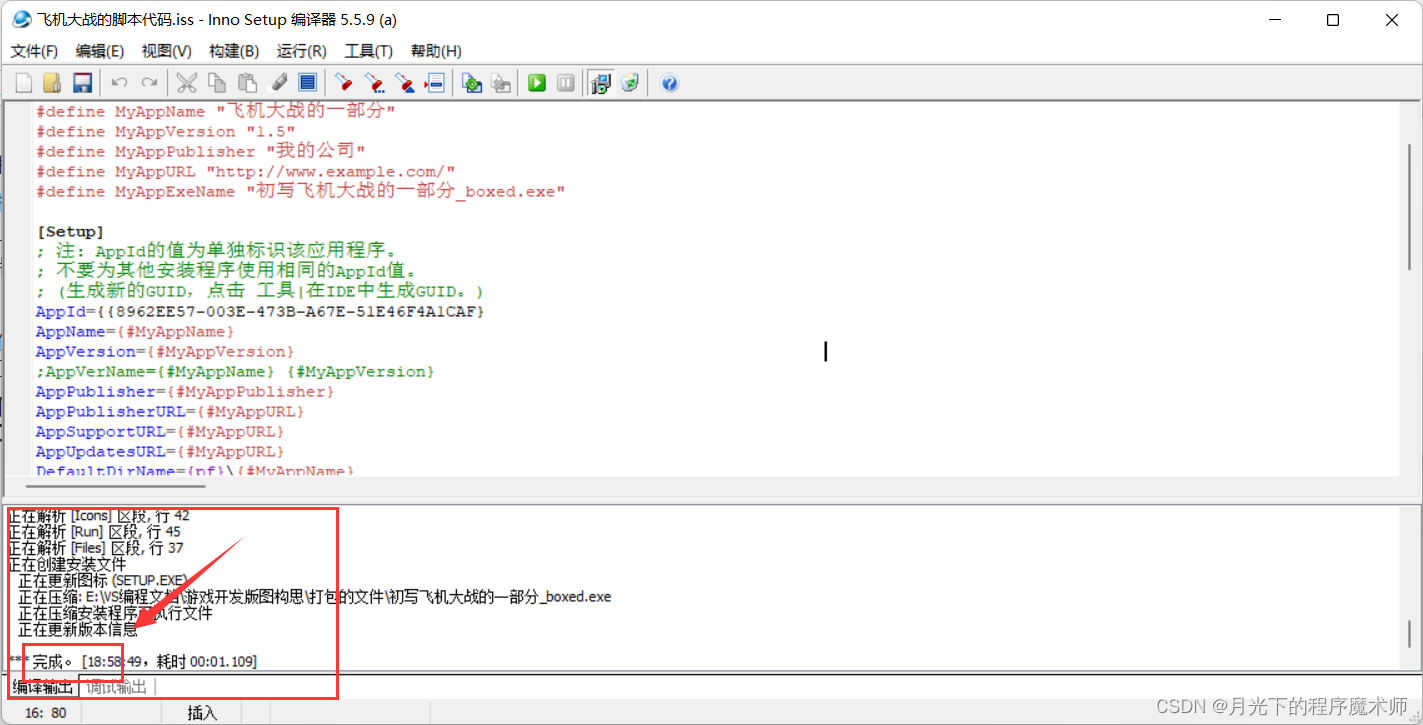Delete selection with the eraser icon
Viewport: 1423px width, 725px height.
(278, 83)
